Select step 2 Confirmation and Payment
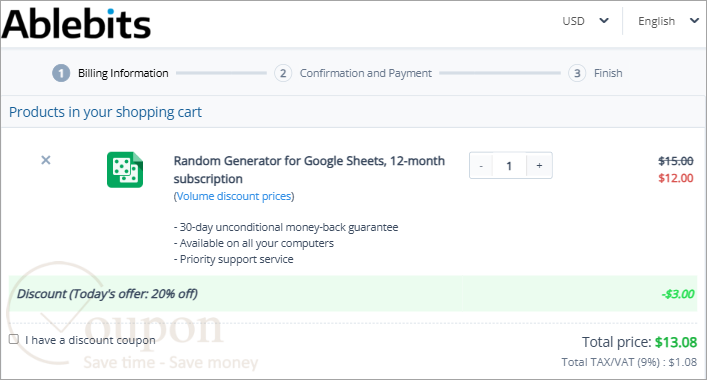Viewport: 707px width, 380px height. coord(353,73)
